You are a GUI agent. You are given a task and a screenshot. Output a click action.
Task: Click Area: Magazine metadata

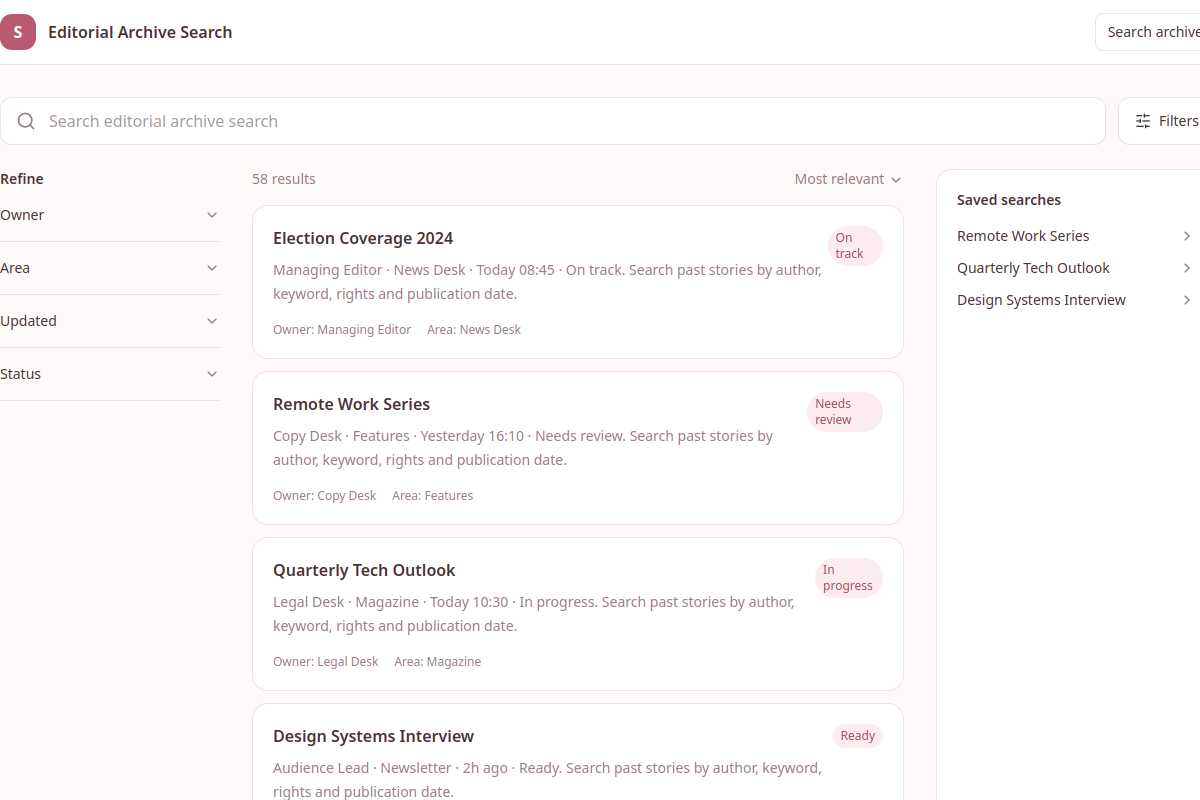click(438, 661)
